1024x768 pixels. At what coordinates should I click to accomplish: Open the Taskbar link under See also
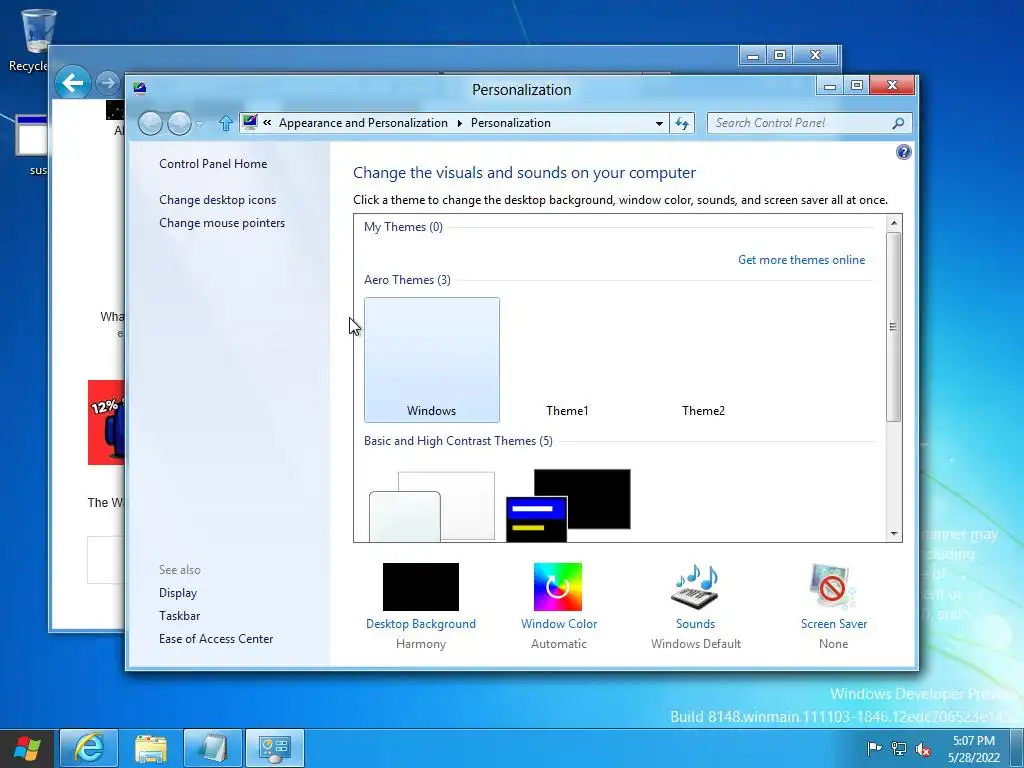[180, 616]
